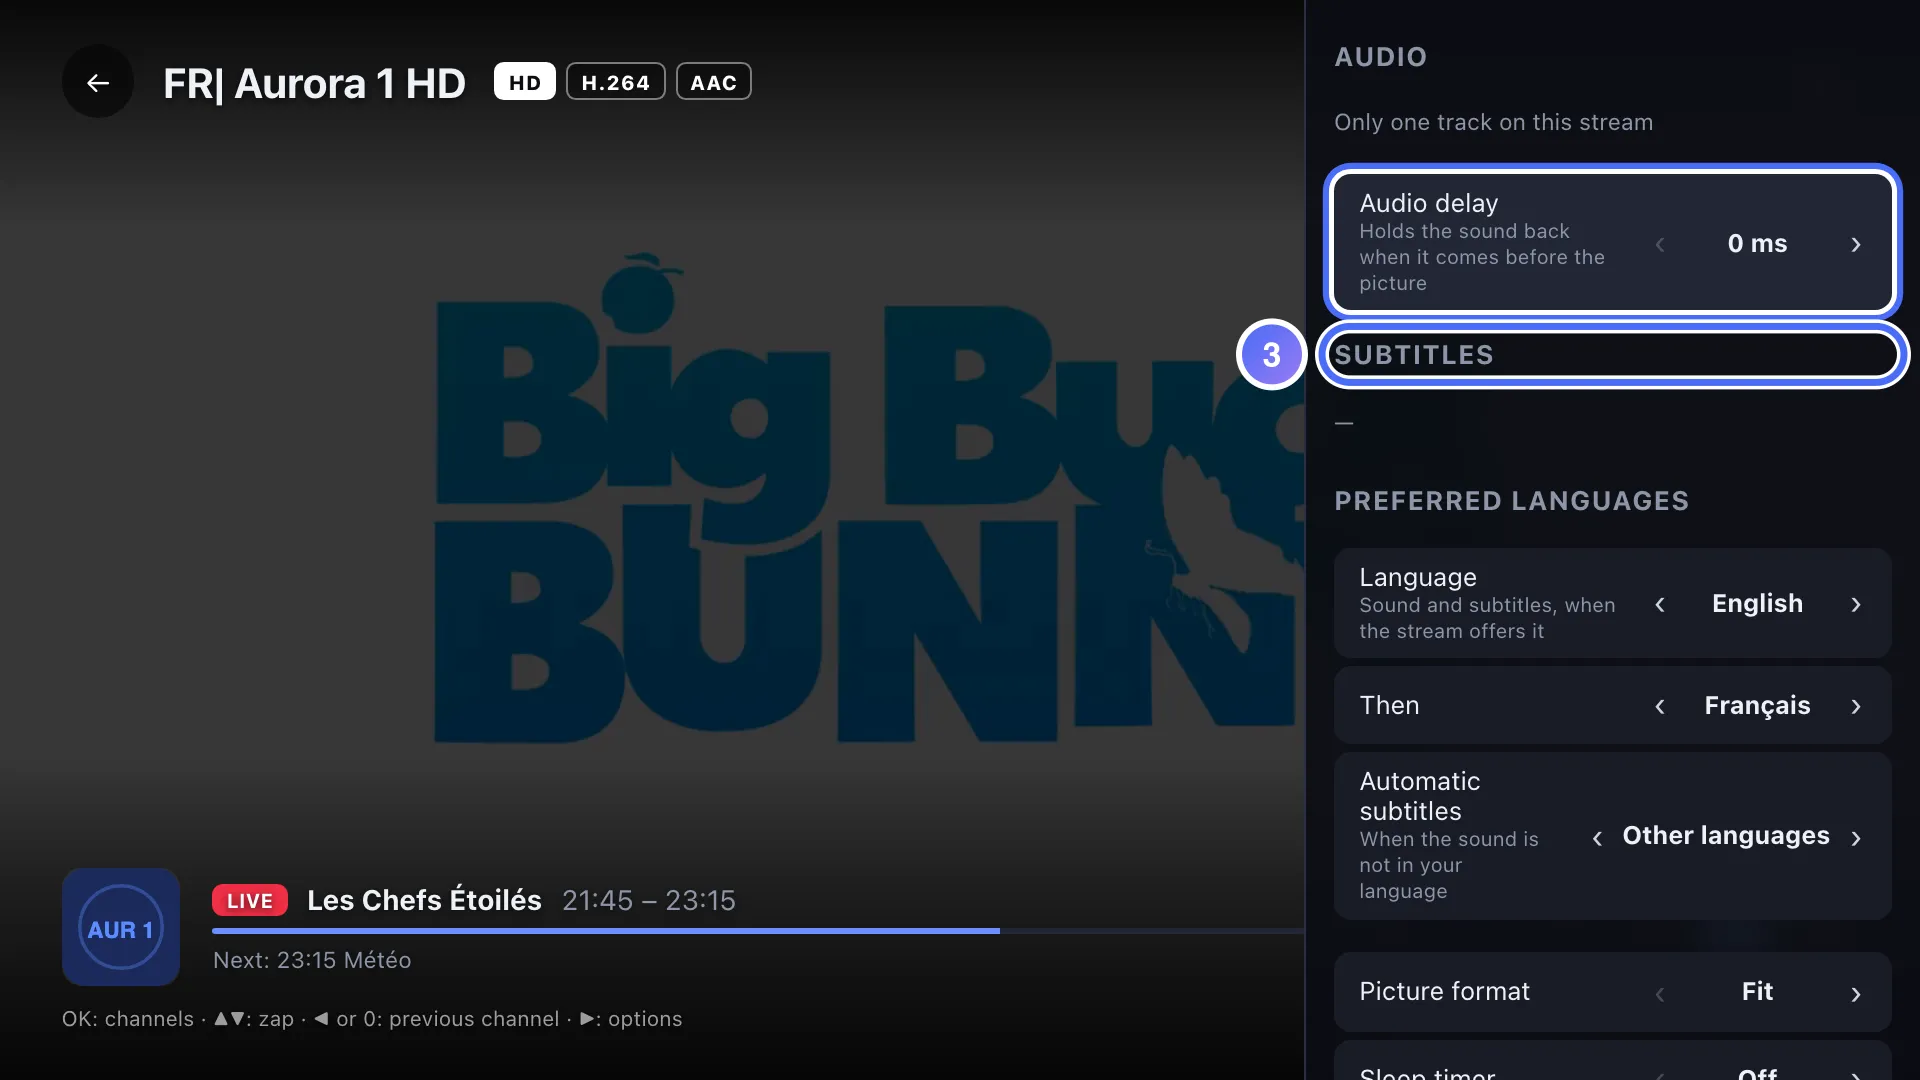This screenshot has height=1080, width=1920.
Task: Change Picture format back from Fit
Action: pos(1660,994)
